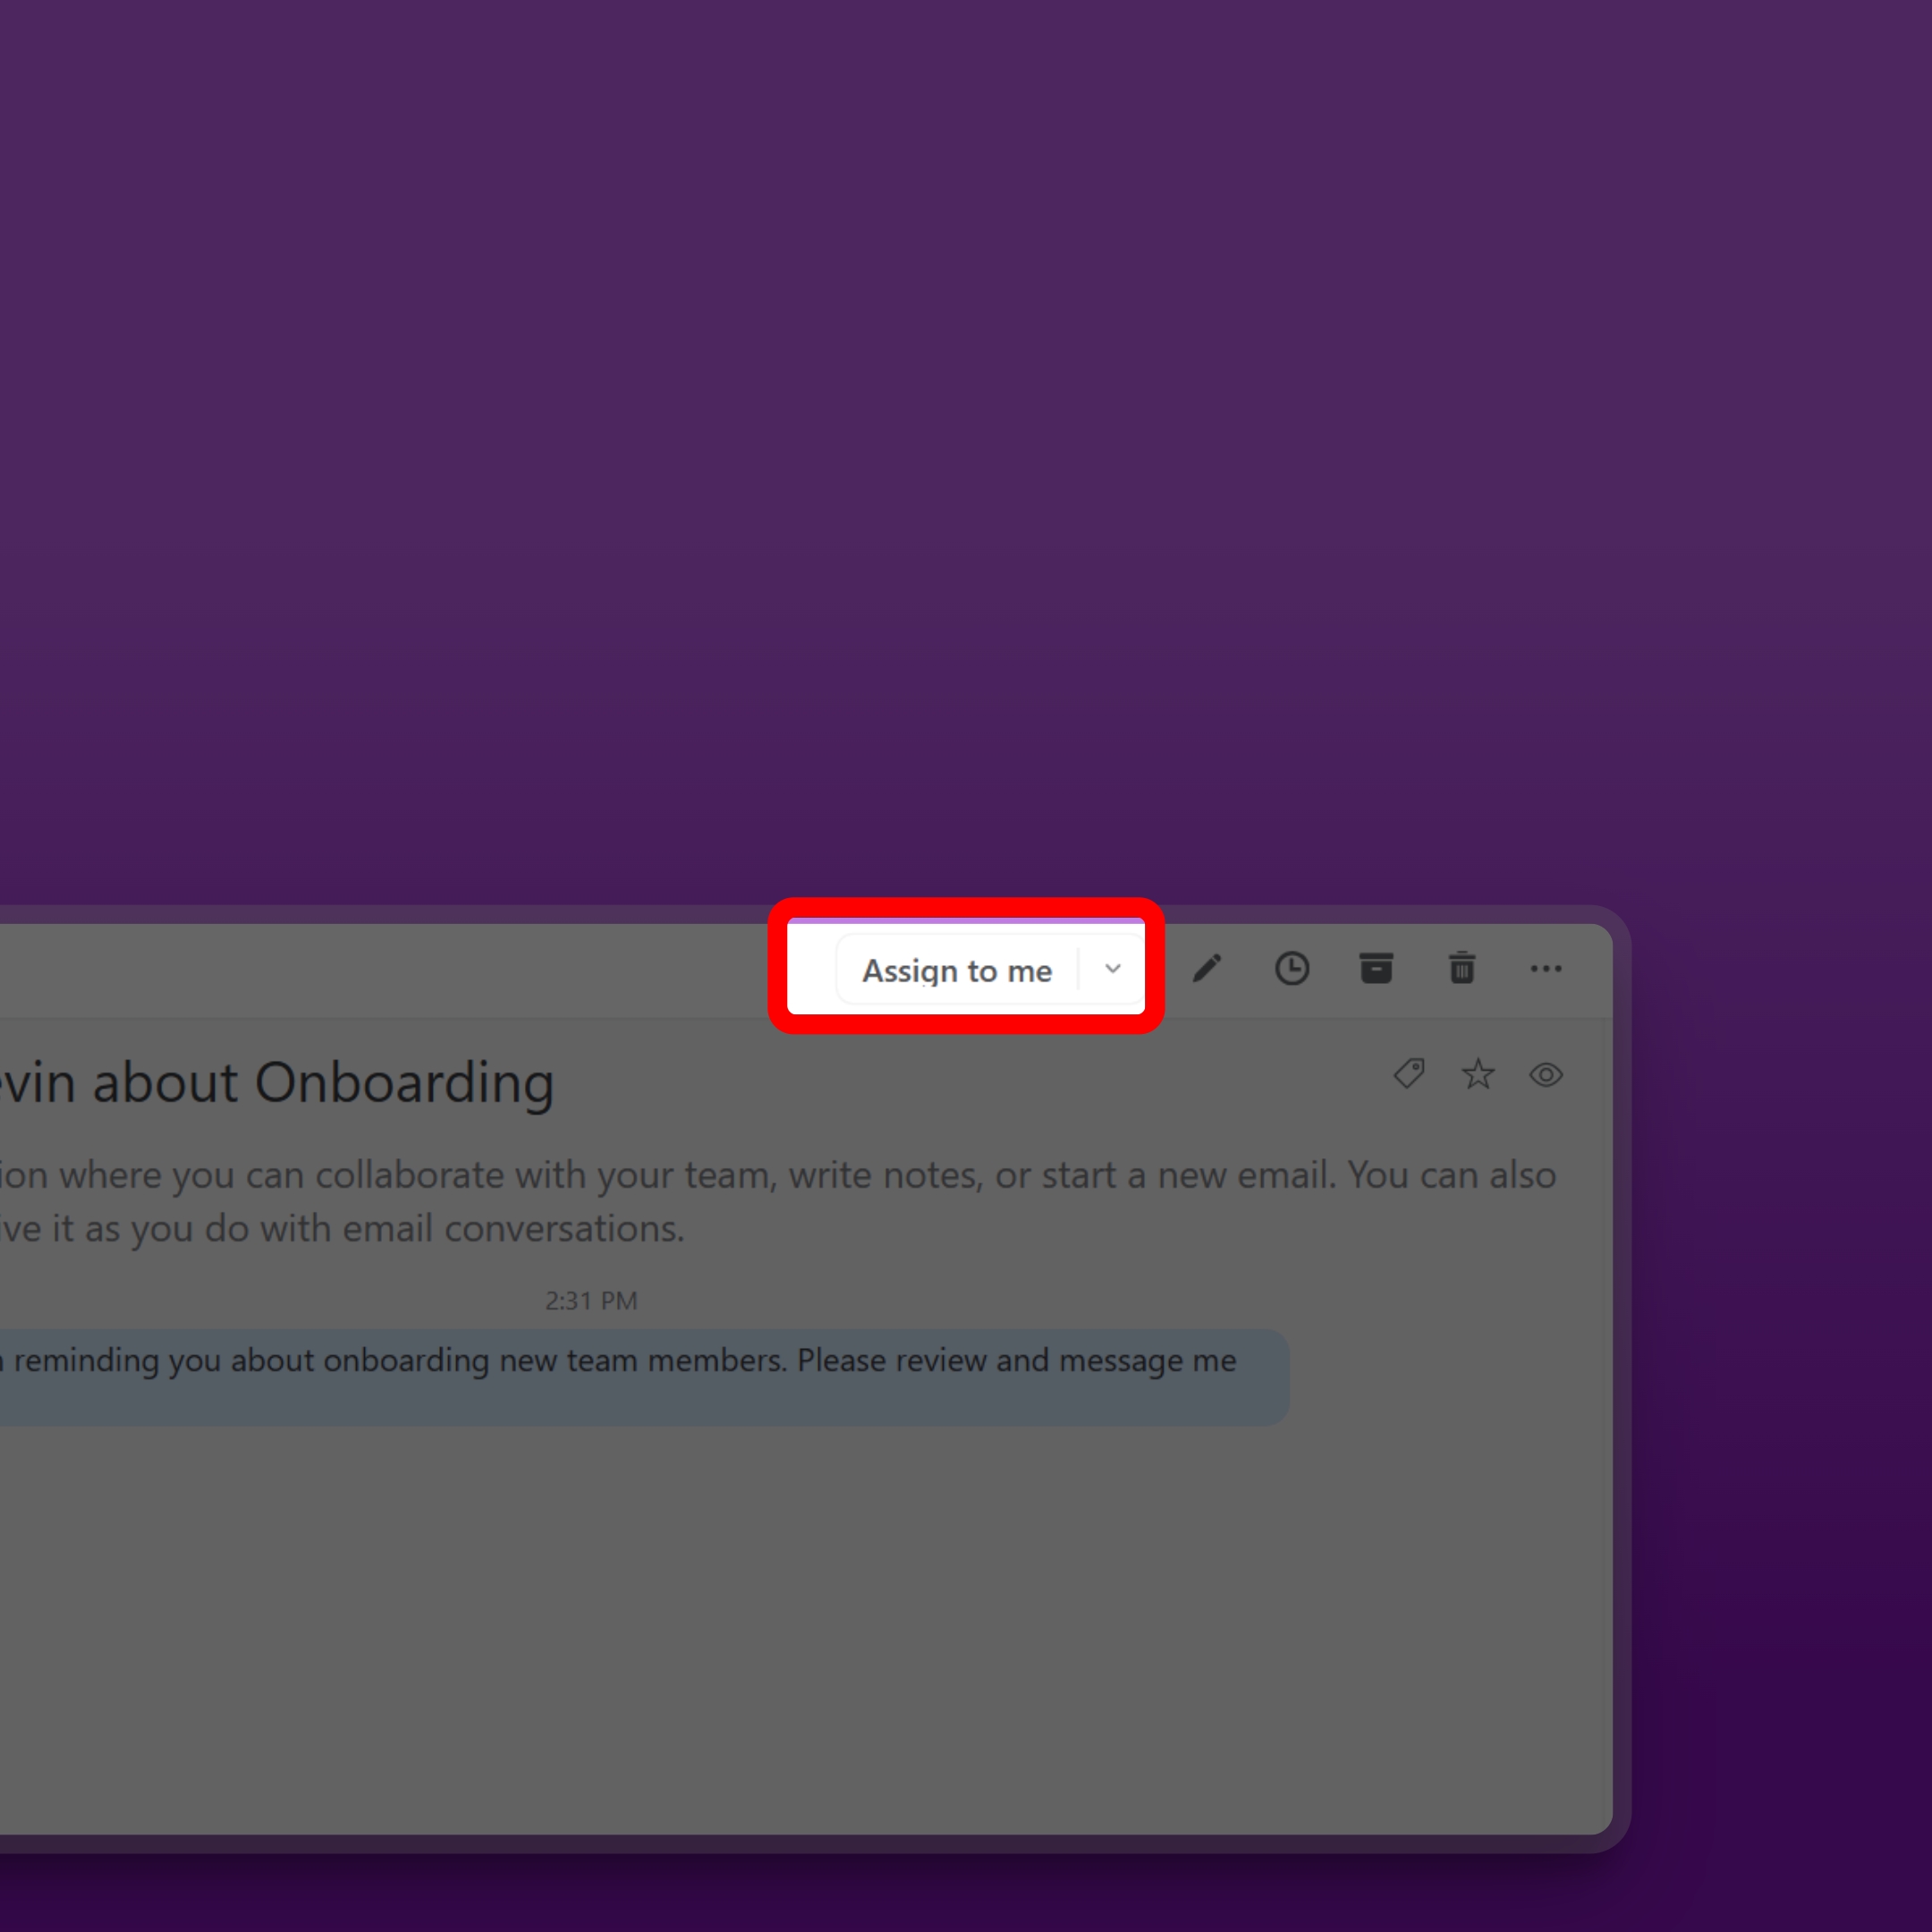Screen dimensions: 1932x1932
Task: Click "Please review and message me" text
Action: tap(1016, 1360)
